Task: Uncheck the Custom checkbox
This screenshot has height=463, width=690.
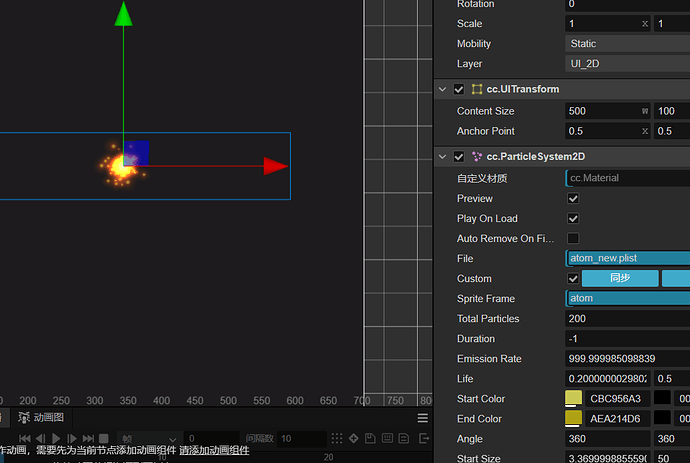Action: tap(573, 279)
